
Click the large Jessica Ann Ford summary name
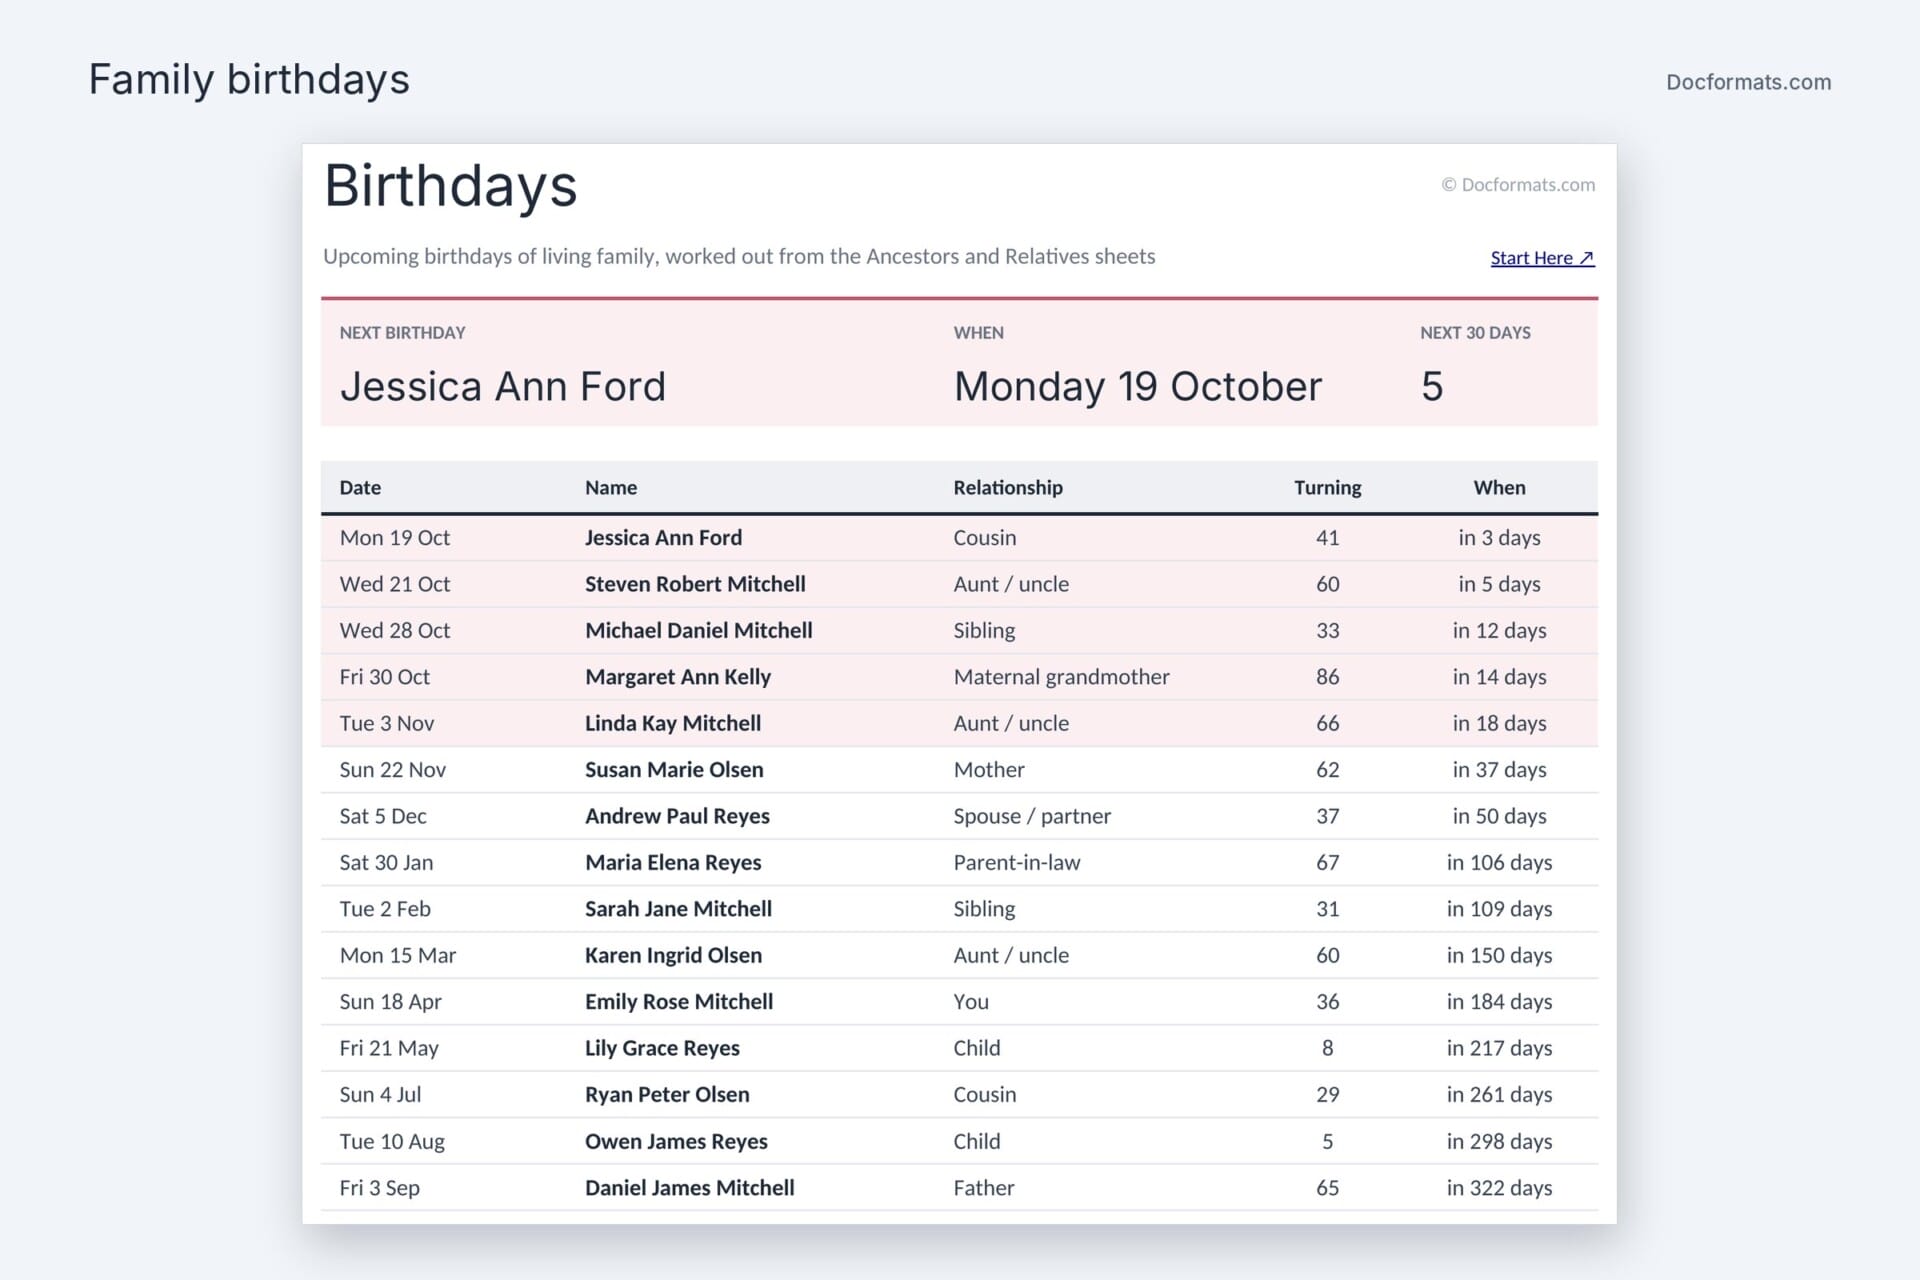[x=503, y=386]
